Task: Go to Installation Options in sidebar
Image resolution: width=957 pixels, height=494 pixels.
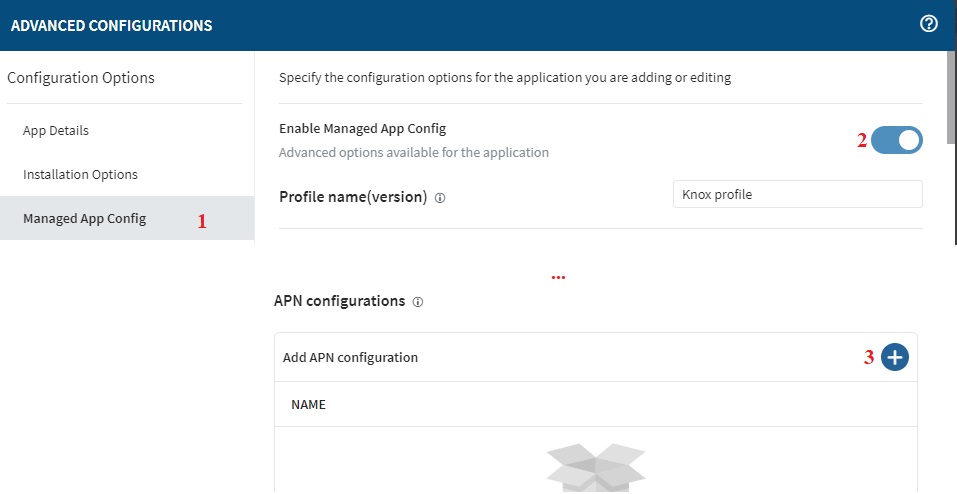Action: coord(80,175)
